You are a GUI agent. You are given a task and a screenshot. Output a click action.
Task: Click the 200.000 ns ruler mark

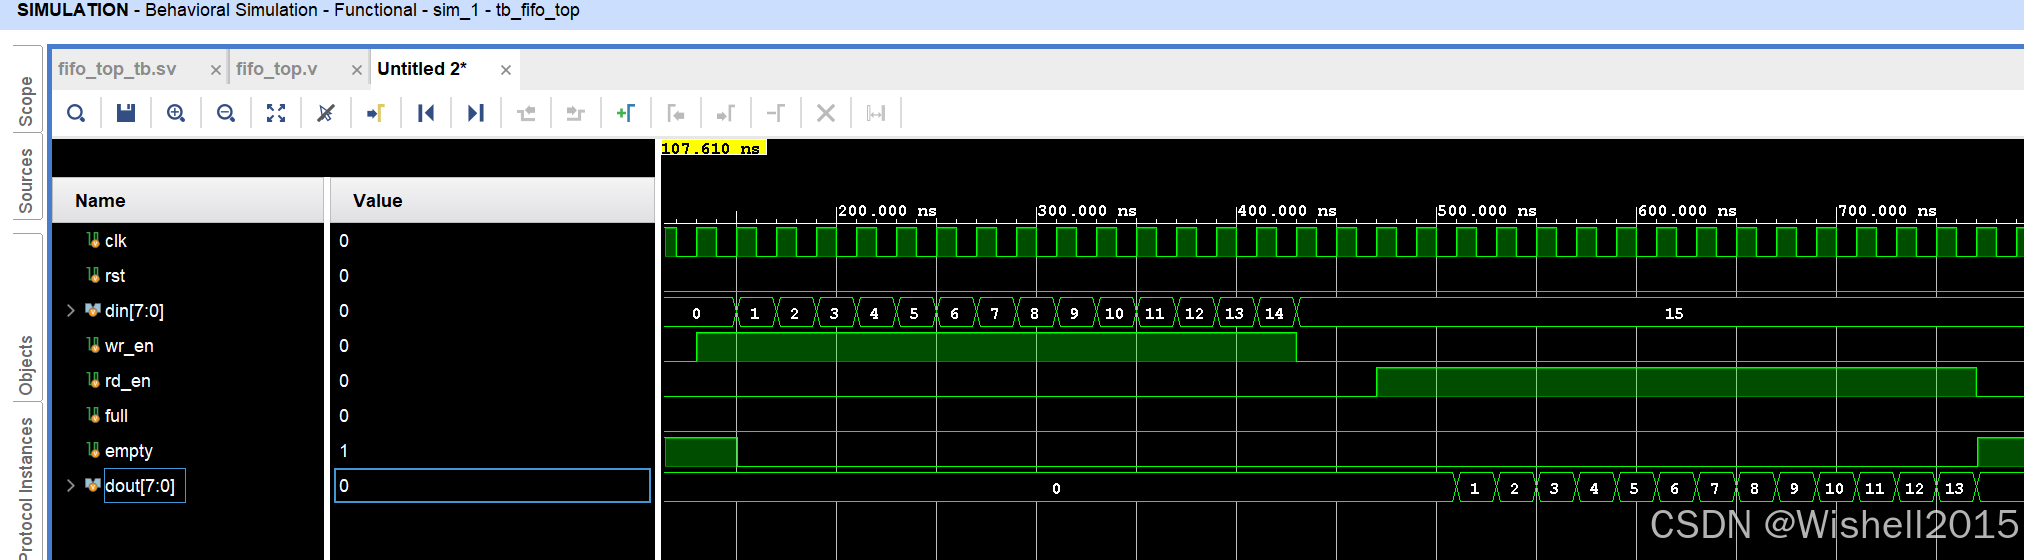tap(887, 211)
